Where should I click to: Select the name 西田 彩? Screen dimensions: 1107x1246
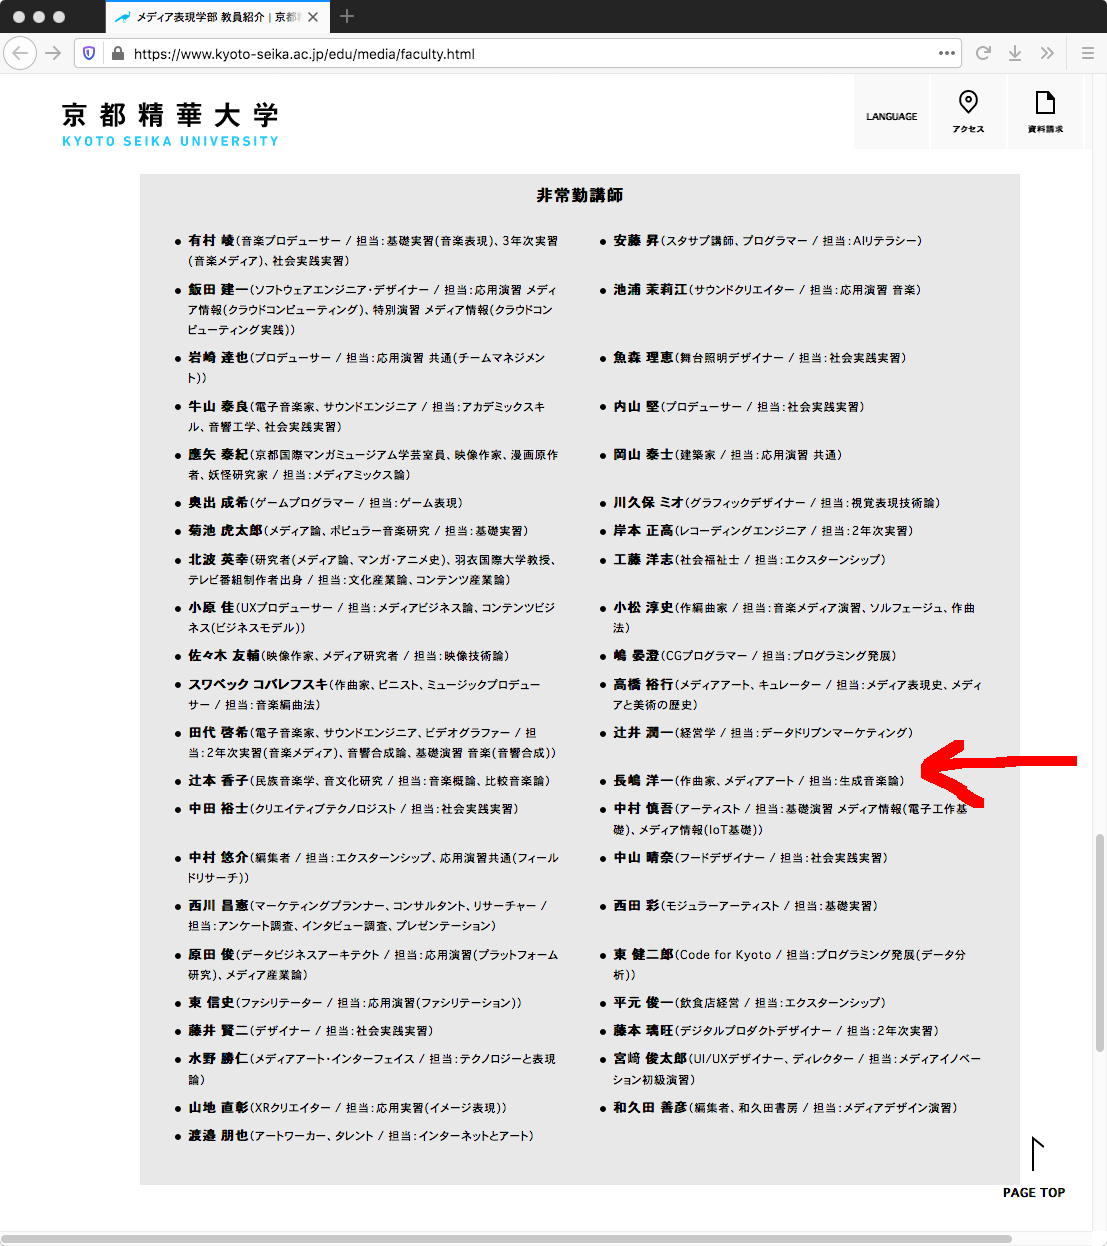(x=636, y=906)
